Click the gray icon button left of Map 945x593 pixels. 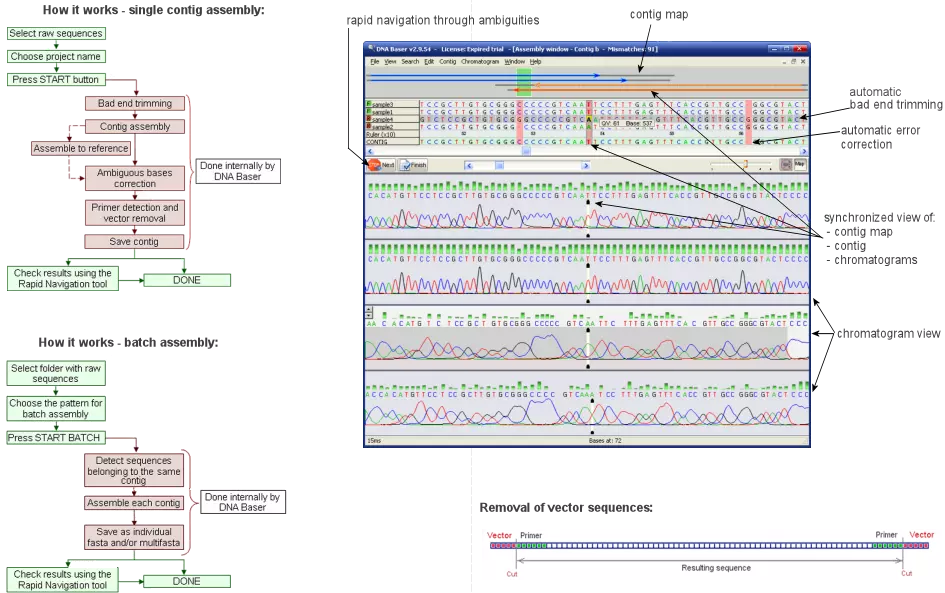coord(785,164)
